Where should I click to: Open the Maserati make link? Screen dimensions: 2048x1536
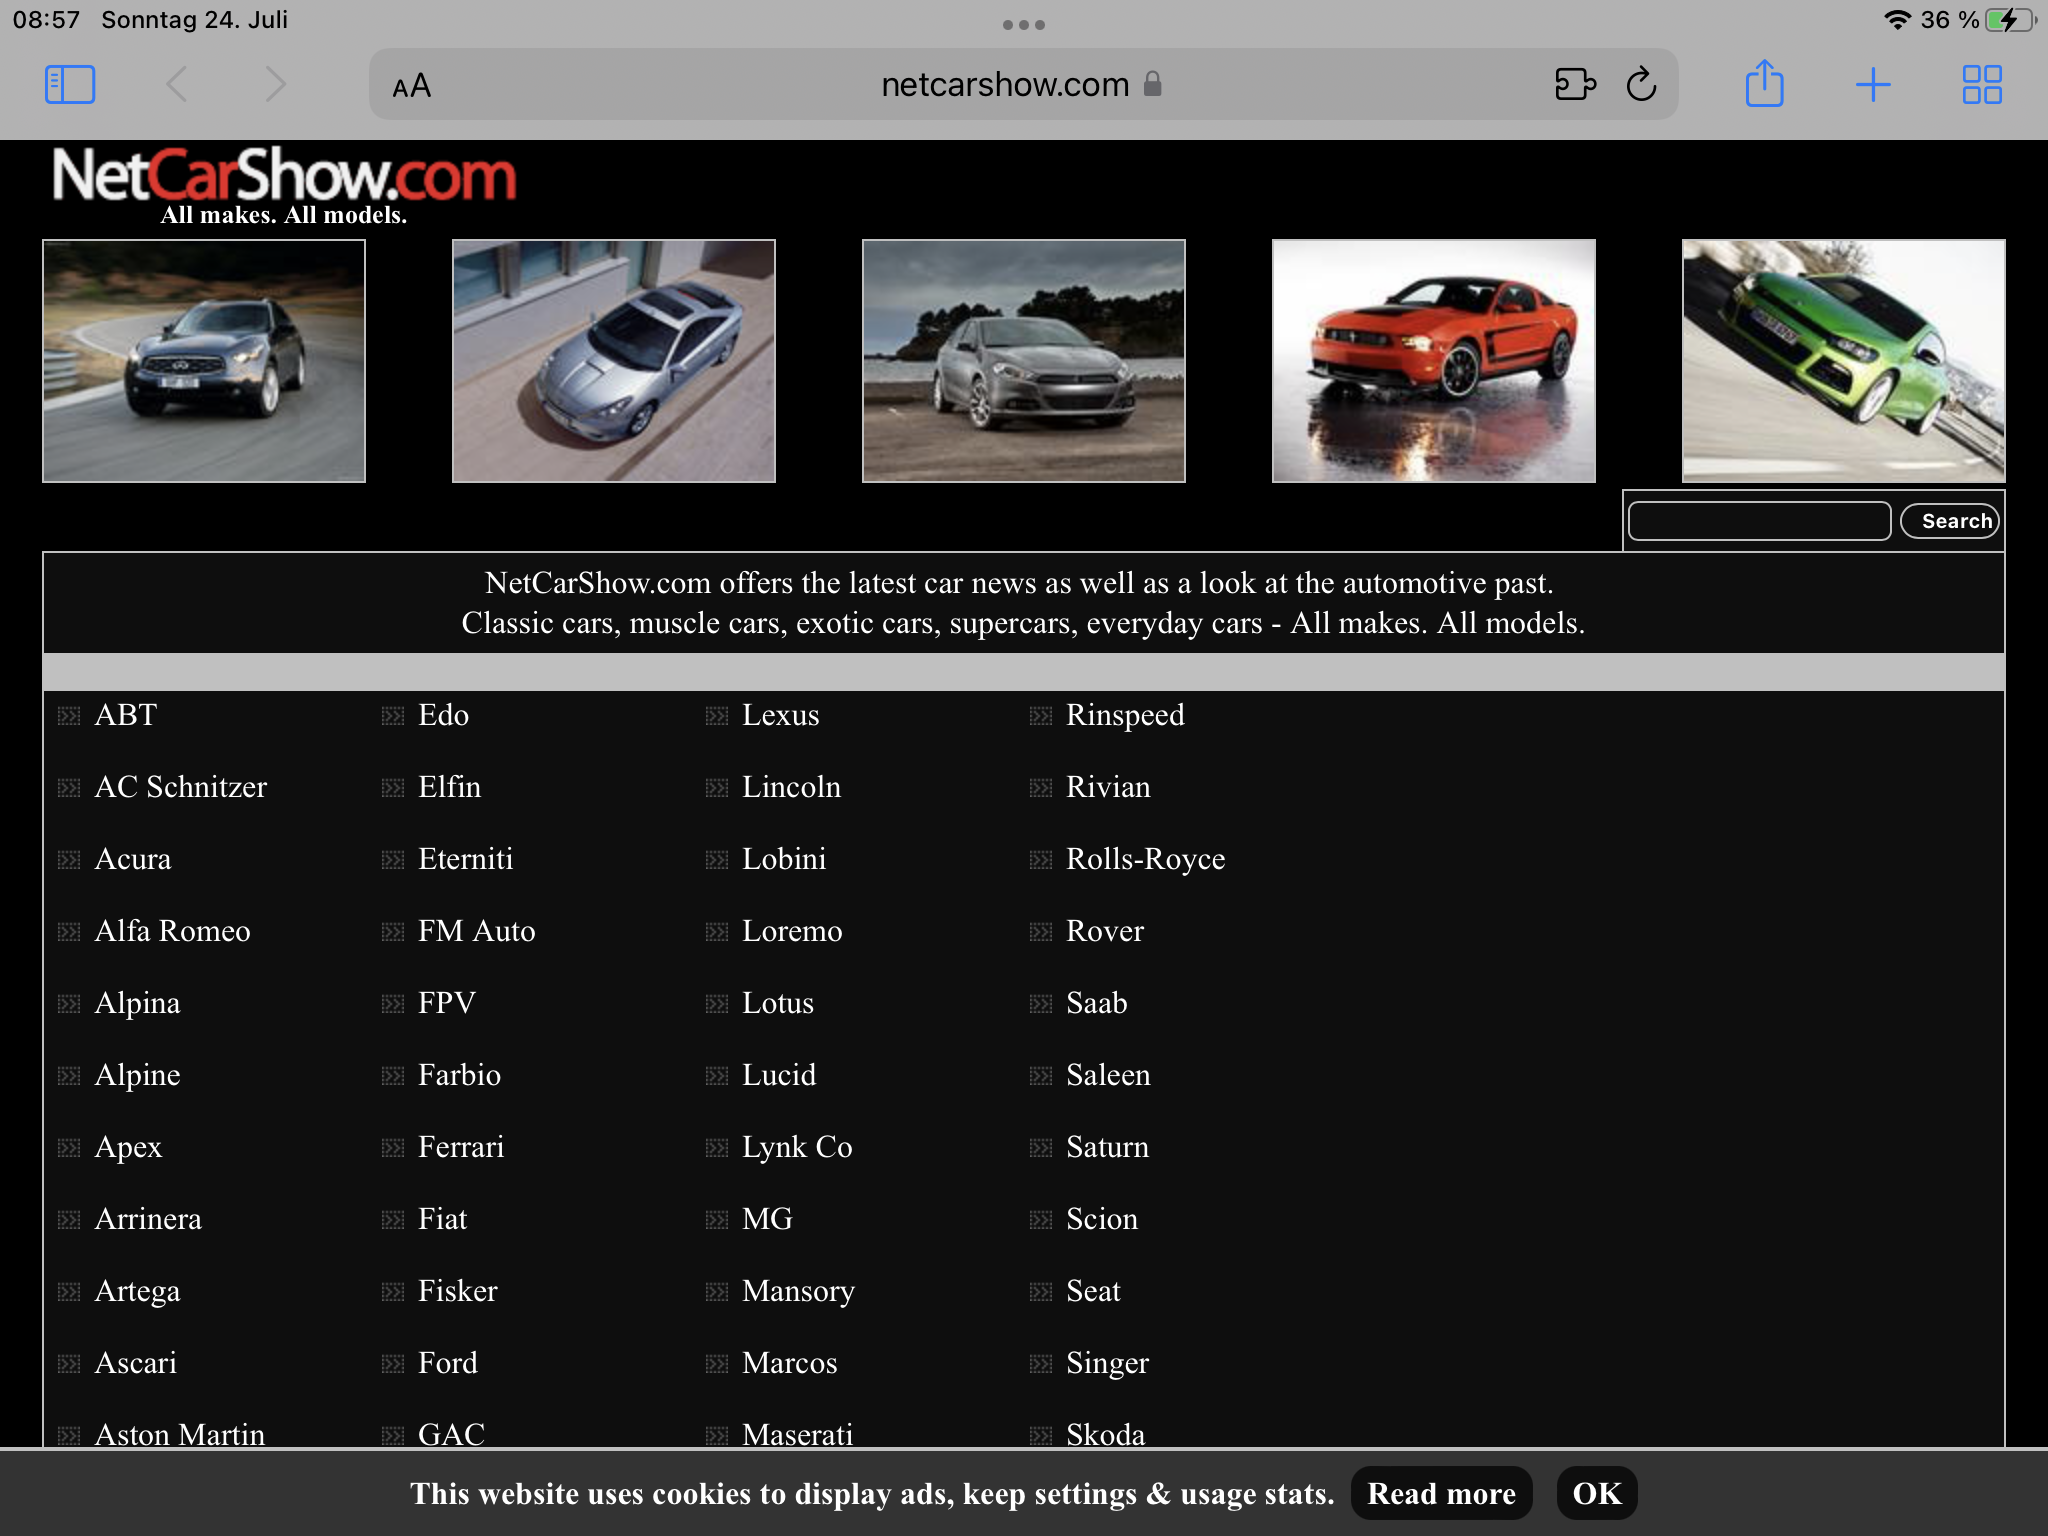[797, 1433]
